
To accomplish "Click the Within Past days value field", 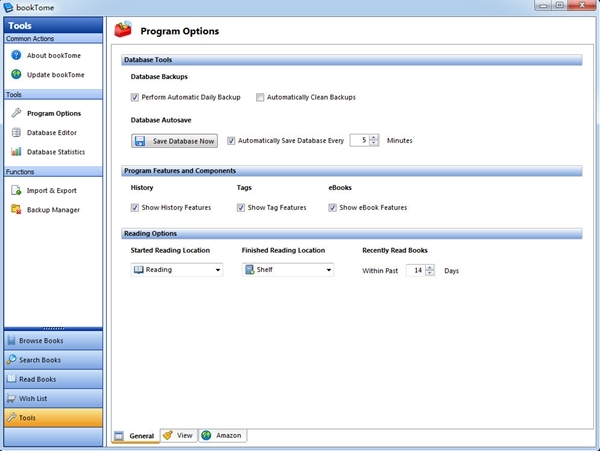I will pyautogui.click(x=416, y=270).
